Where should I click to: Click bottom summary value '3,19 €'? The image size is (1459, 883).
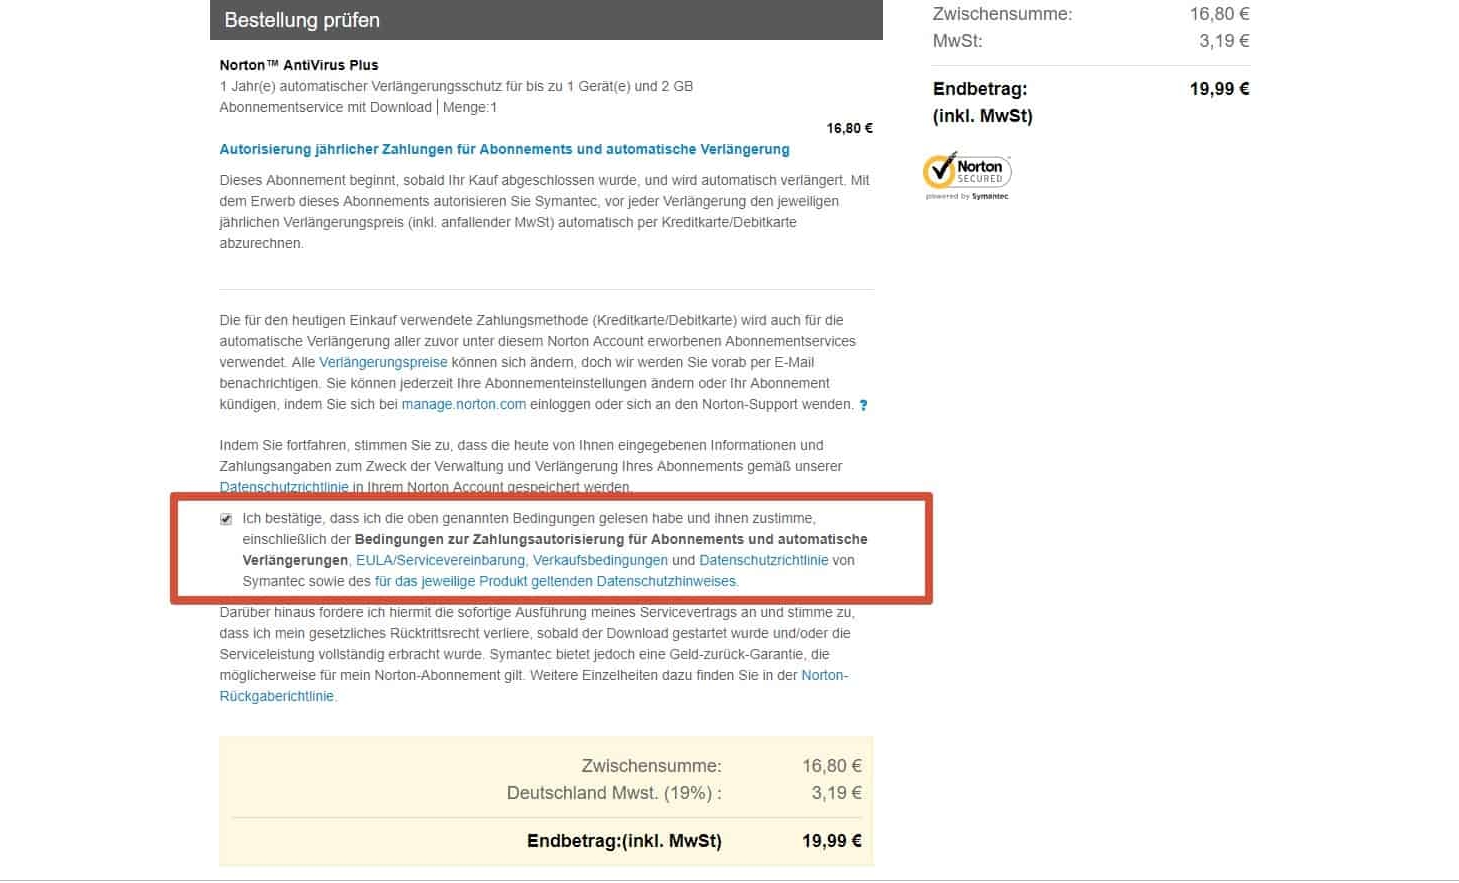pos(837,793)
